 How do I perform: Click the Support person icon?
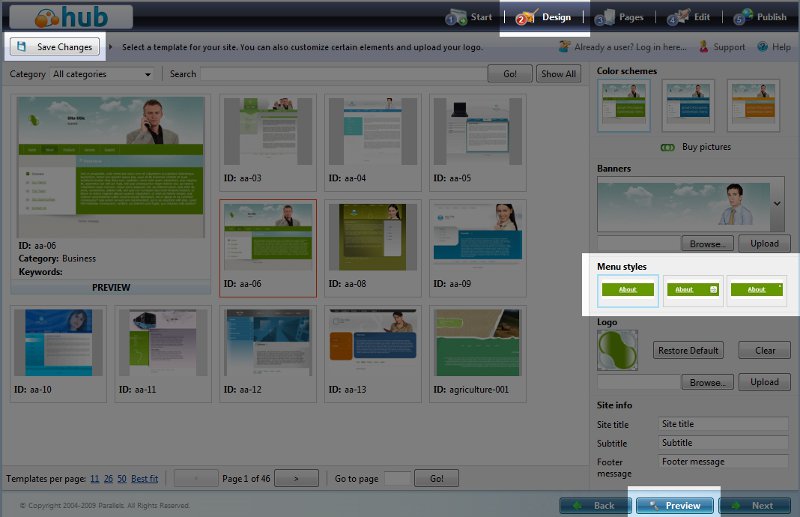point(703,47)
